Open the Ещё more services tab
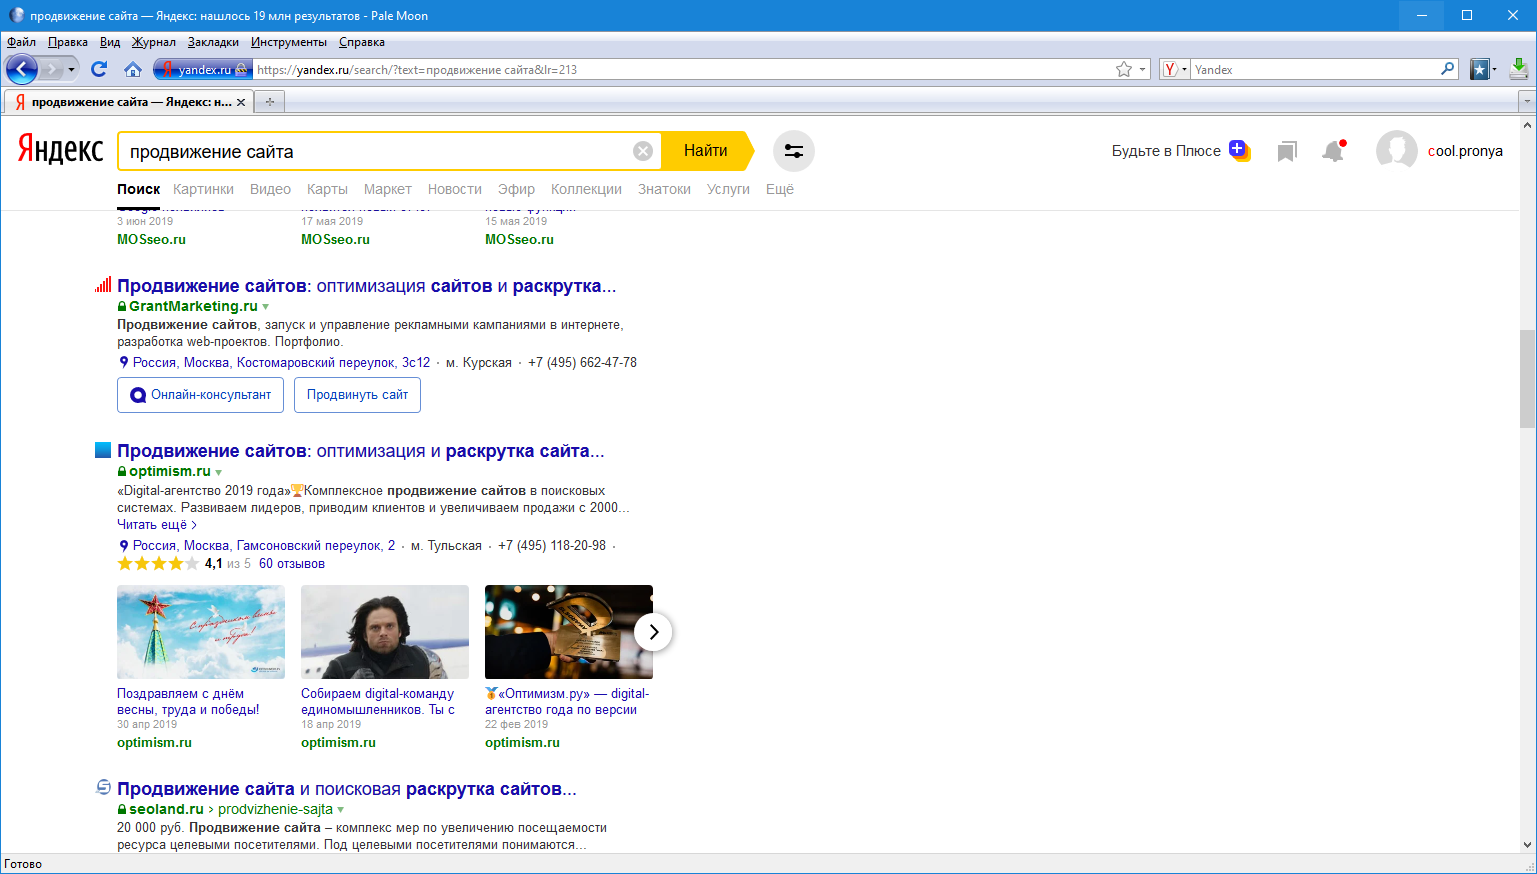1537x874 pixels. tap(779, 189)
